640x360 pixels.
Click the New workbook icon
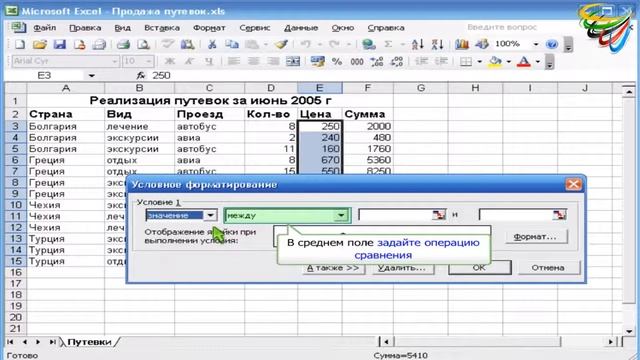[x=20, y=44]
